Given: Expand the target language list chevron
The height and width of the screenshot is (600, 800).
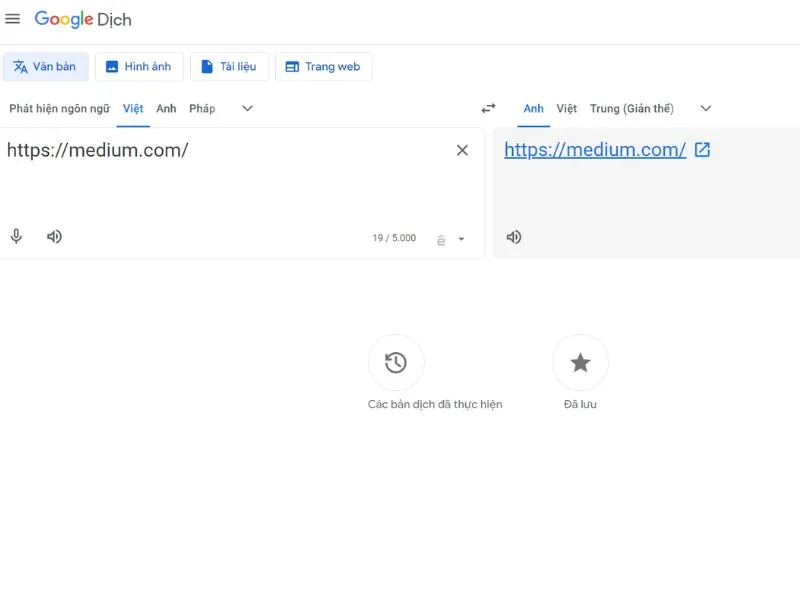Looking at the screenshot, I should coord(706,108).
